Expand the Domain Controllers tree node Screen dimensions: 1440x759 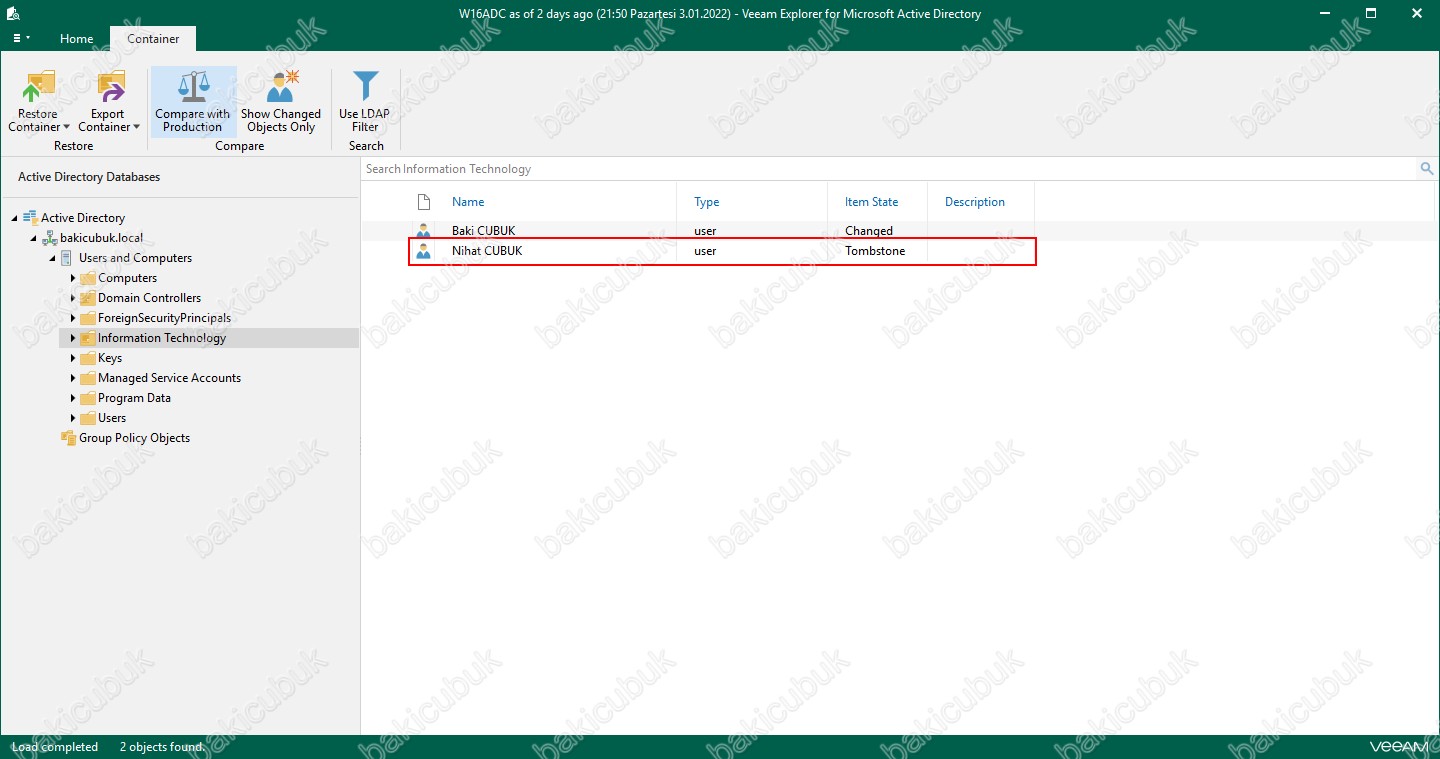click(x=73, y=298)
